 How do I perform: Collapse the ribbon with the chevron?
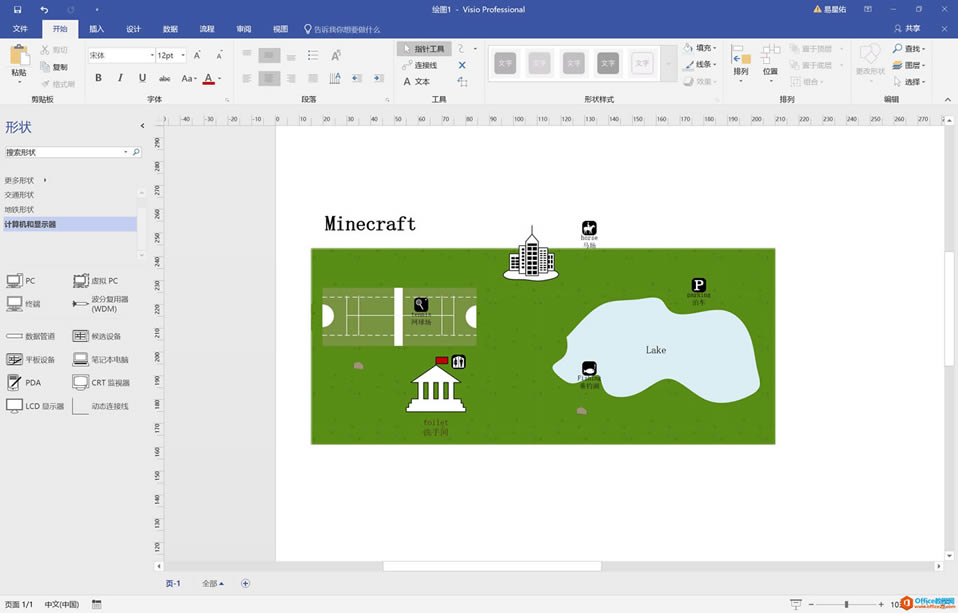(948, 99)
